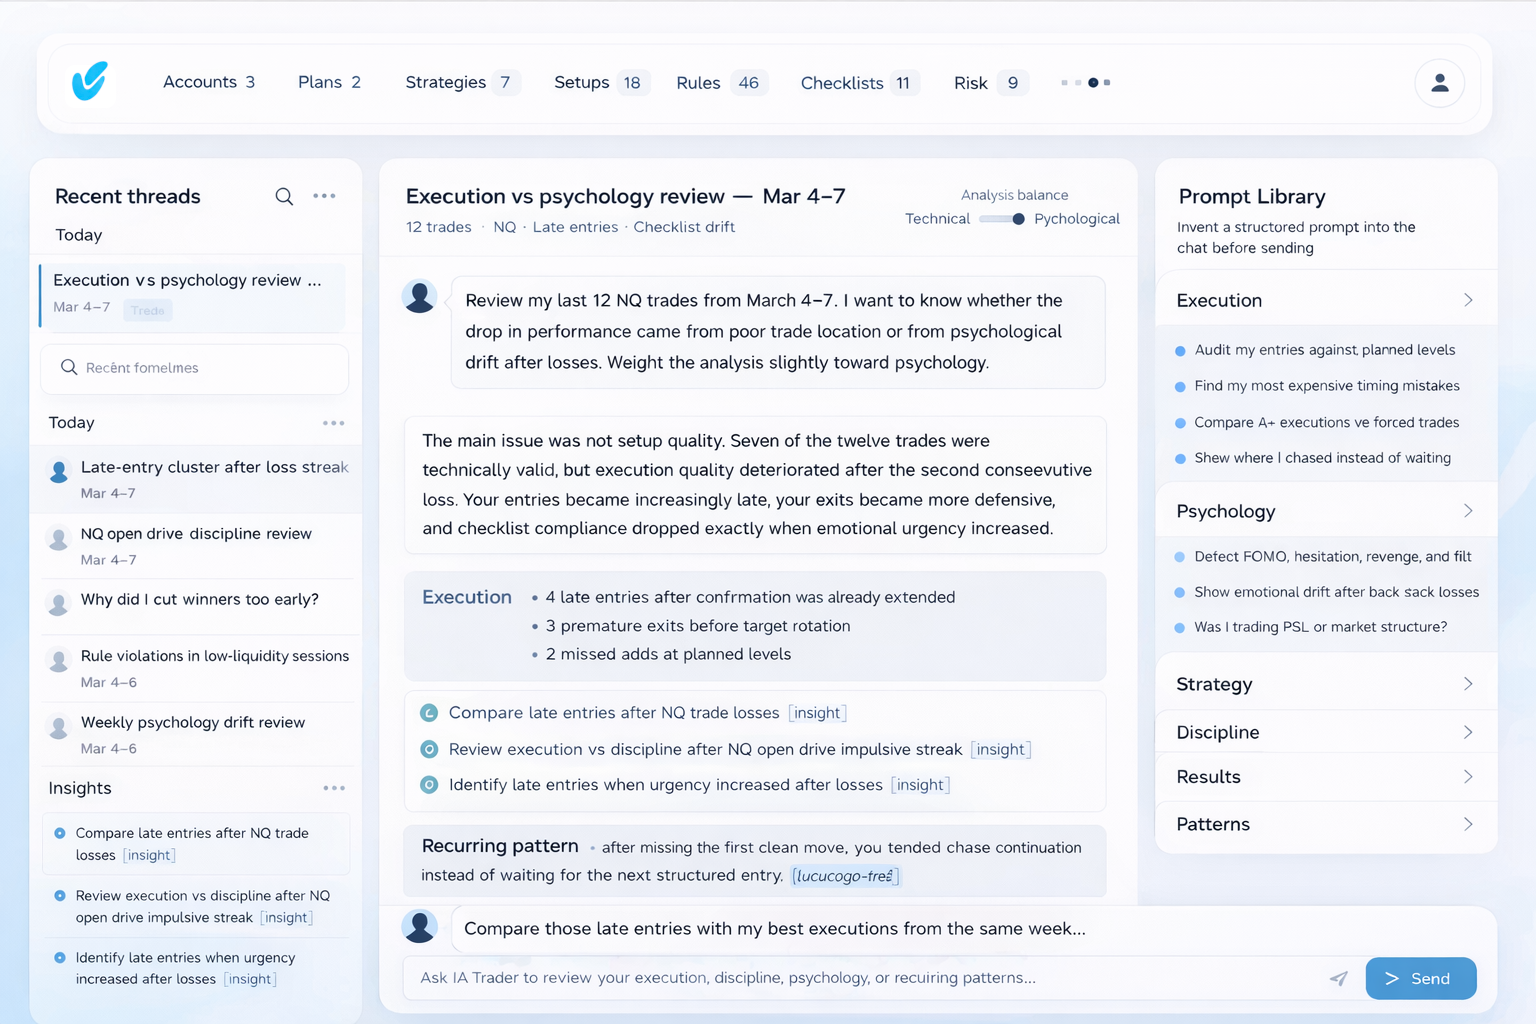
Task: Open the Plans tab
Action: click(x=329, y=82)
